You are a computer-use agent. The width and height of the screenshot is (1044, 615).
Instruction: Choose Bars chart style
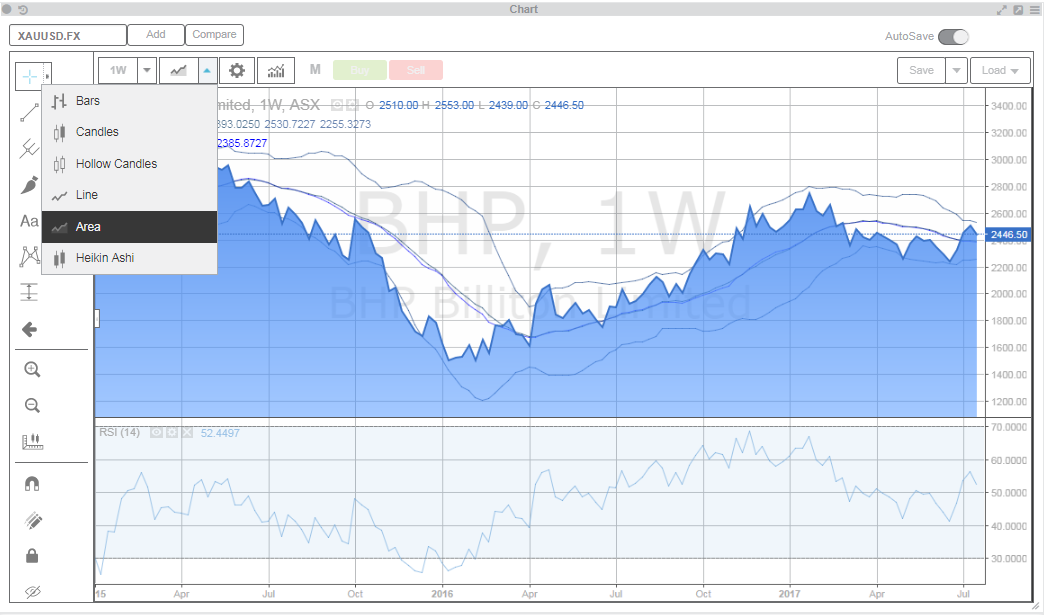[x=129, y=101]
